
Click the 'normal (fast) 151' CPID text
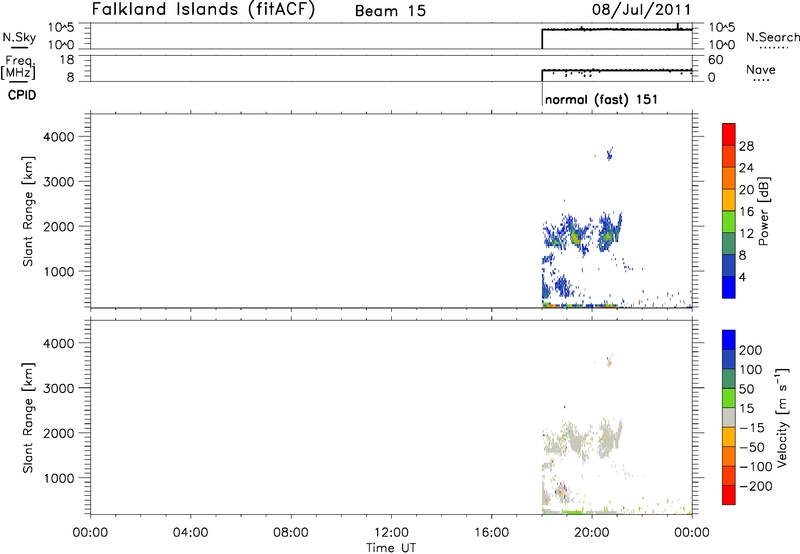(x=601, y=99)
